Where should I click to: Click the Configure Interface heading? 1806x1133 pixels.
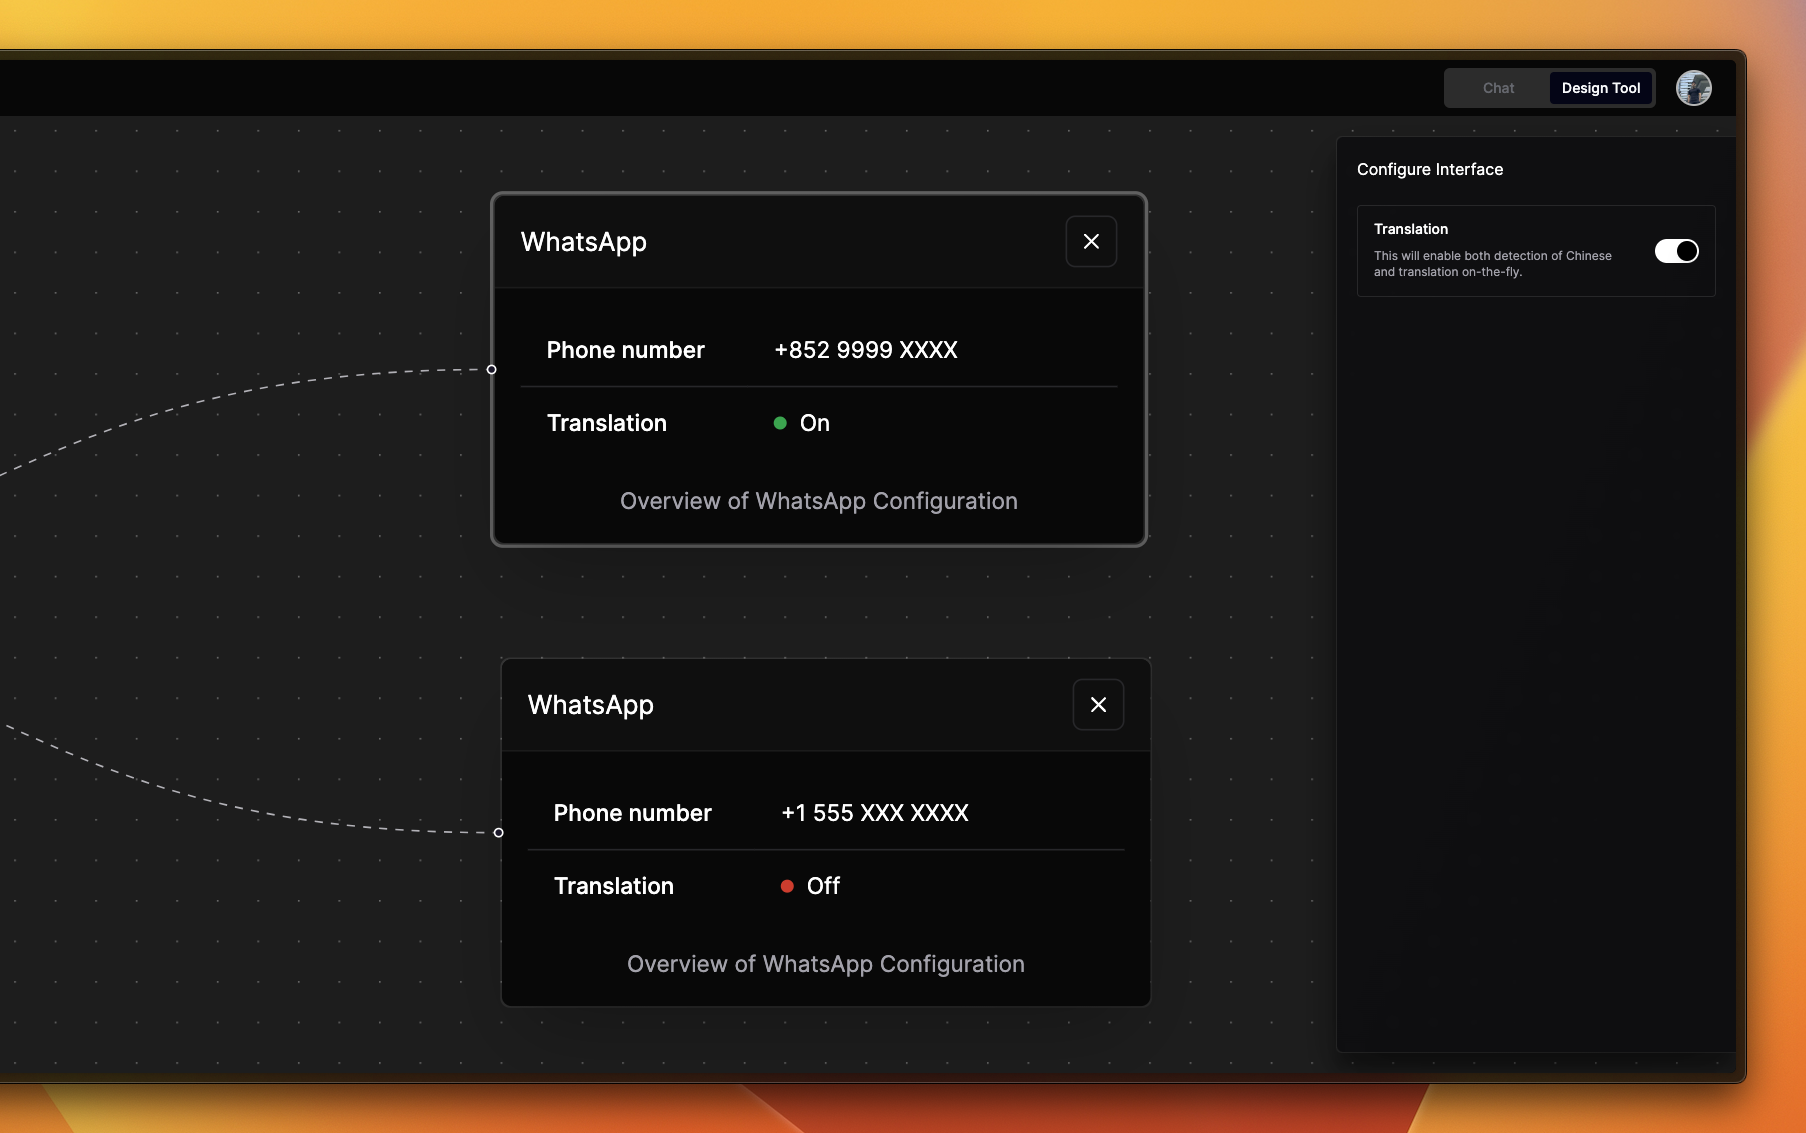click(x=1430, y=169)
